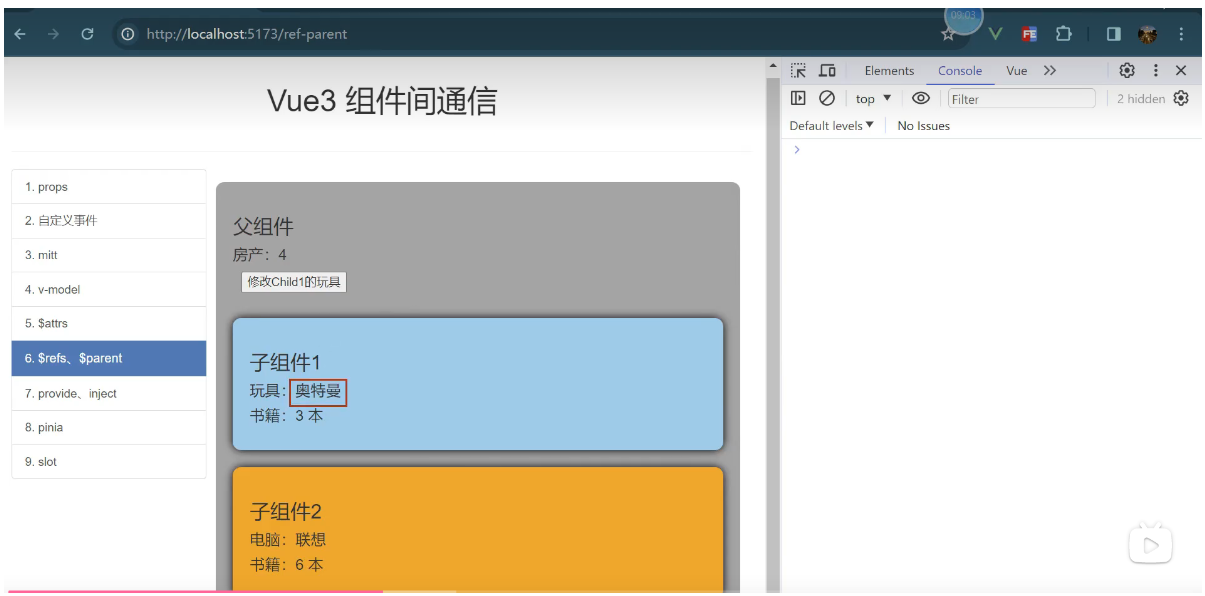Viewport: 1205px width, 596px height.
Task: Select the '7. provide、inject' menu item
Action: (x=109, y=393)
